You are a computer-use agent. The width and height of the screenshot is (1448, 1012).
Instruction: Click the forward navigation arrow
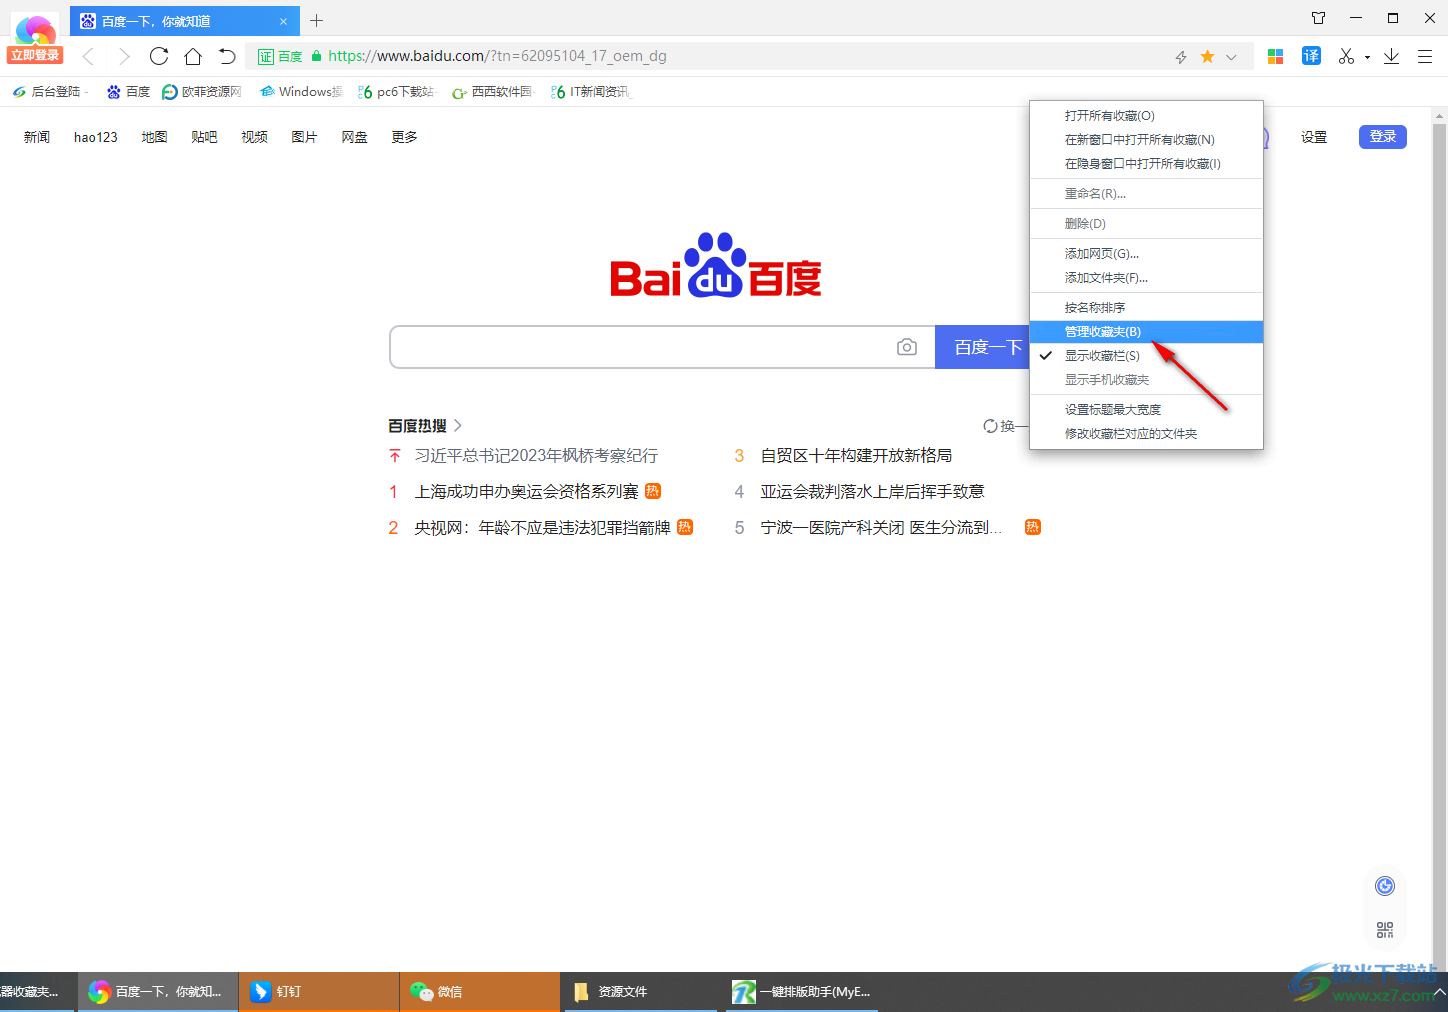pyautogui.click(x=124, y=56)
